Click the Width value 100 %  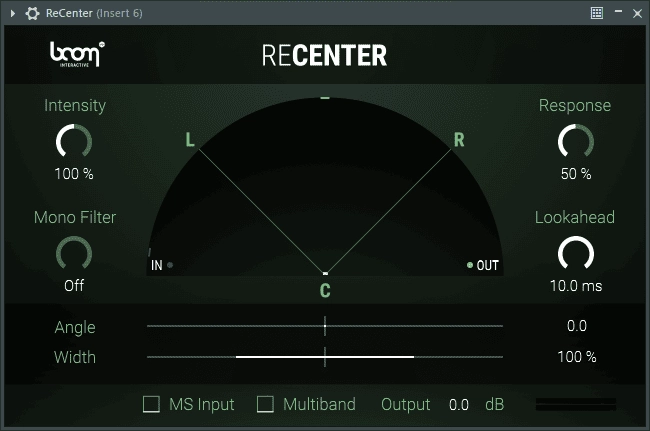point(577,356)
